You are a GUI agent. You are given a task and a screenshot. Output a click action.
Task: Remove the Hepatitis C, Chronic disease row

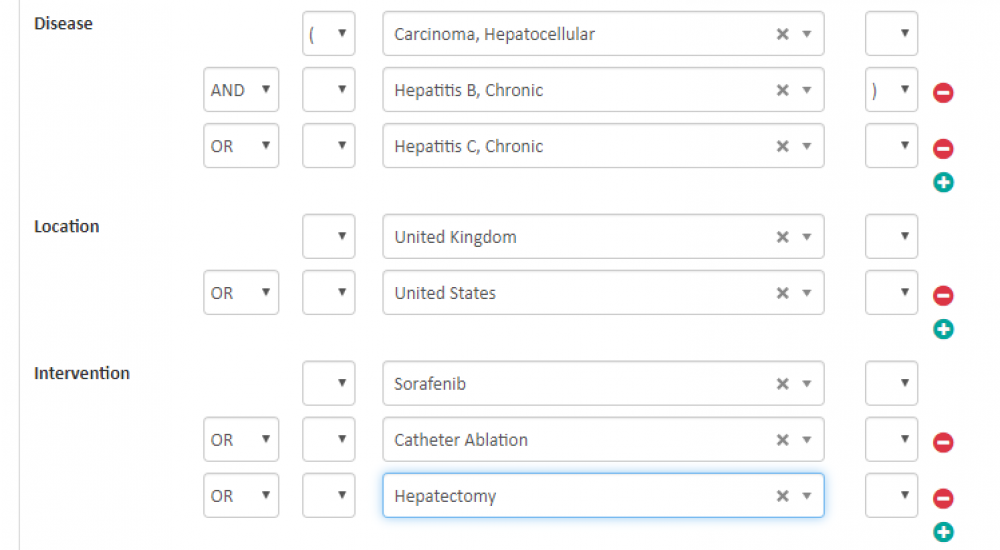click(x=943, y=149)
